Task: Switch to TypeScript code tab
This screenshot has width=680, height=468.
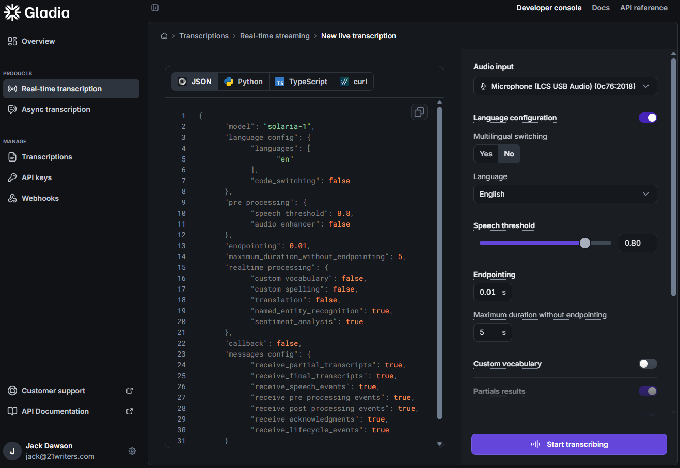Action: (x=301, y=82)
